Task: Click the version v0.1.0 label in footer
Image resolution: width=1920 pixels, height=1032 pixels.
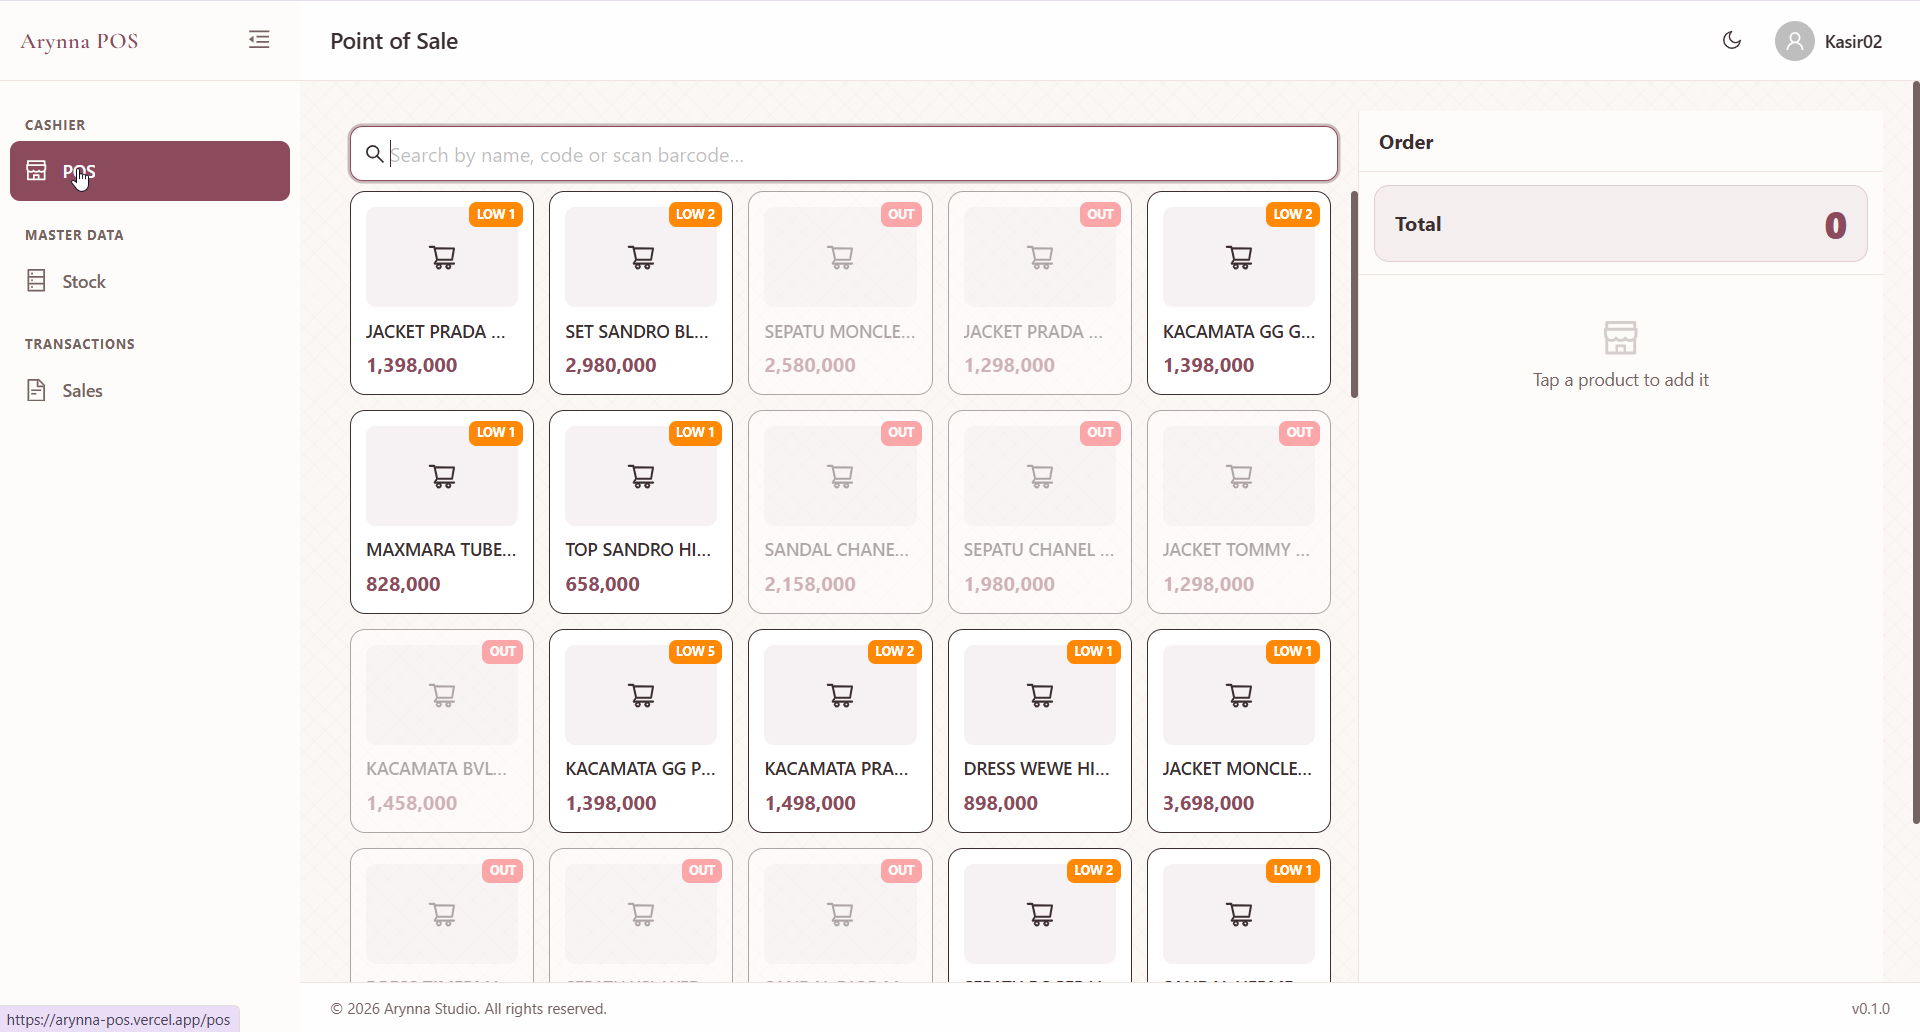Action: pos(1870,1009)
